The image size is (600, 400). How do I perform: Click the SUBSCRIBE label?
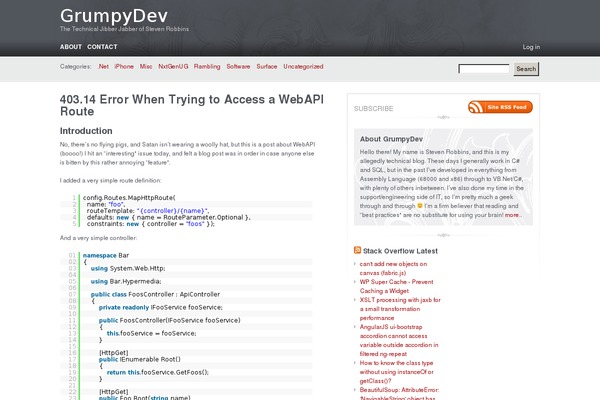tap(373, 109)
